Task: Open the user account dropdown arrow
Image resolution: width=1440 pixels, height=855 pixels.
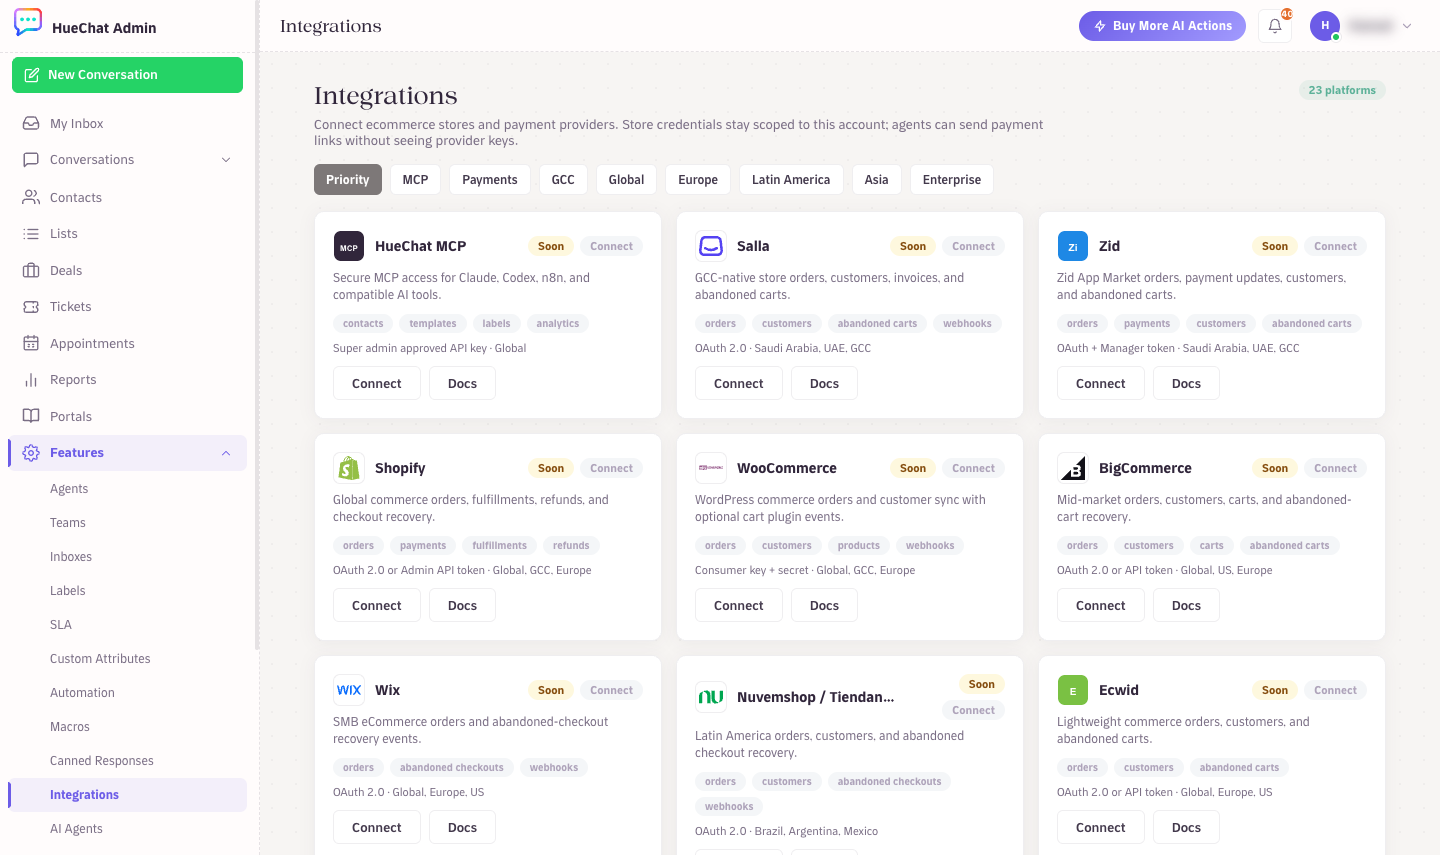Action: pos(1407,26)
